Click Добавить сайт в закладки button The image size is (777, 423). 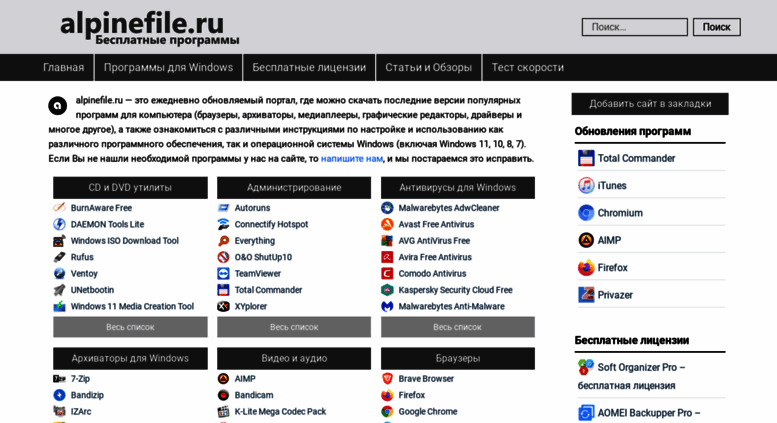coord(650,104)
